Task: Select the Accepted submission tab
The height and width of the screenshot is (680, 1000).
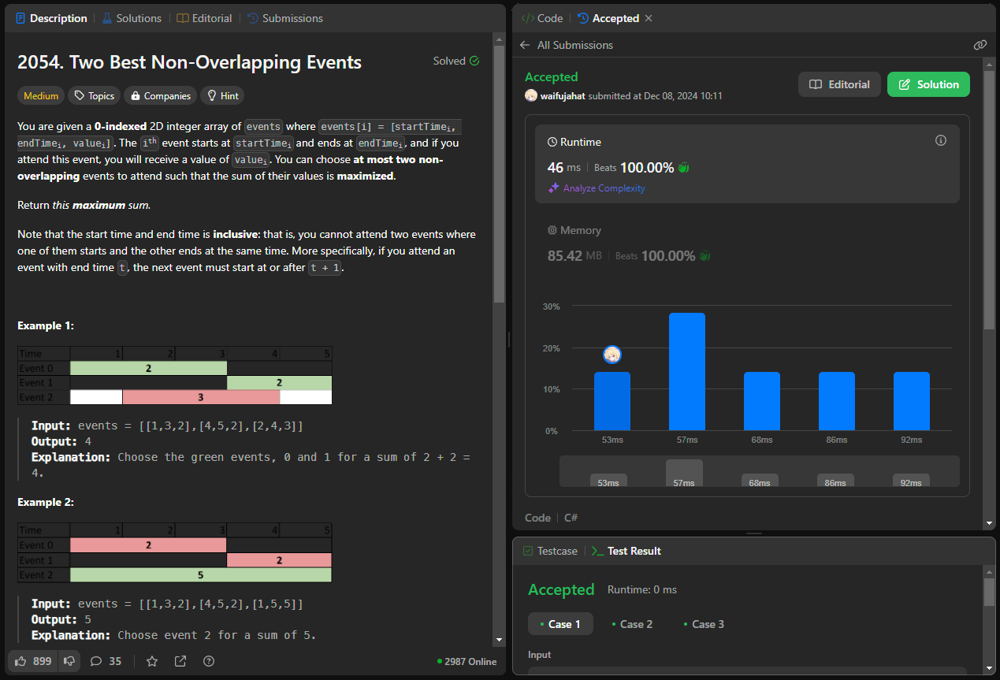Action: (608, 18)
